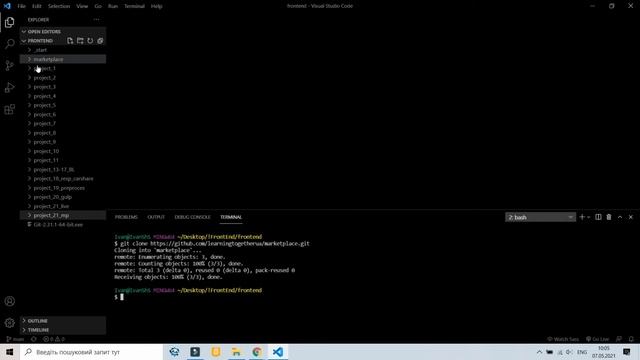Open the Accounts menu icon
Screen dimensions: 640x360
tap(10, 301)
